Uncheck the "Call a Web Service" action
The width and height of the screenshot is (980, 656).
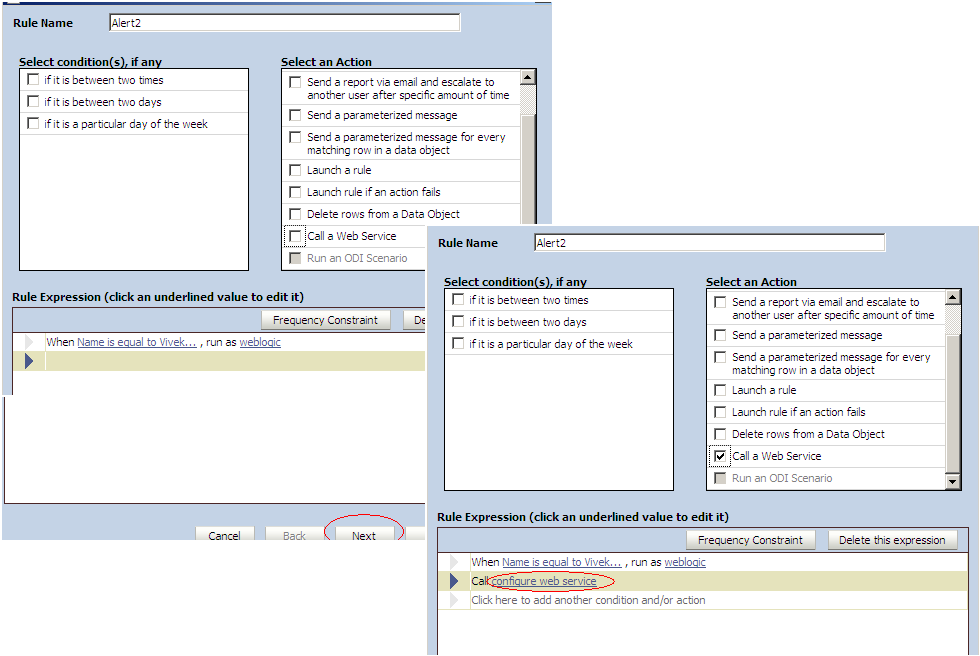coord(720,456)
